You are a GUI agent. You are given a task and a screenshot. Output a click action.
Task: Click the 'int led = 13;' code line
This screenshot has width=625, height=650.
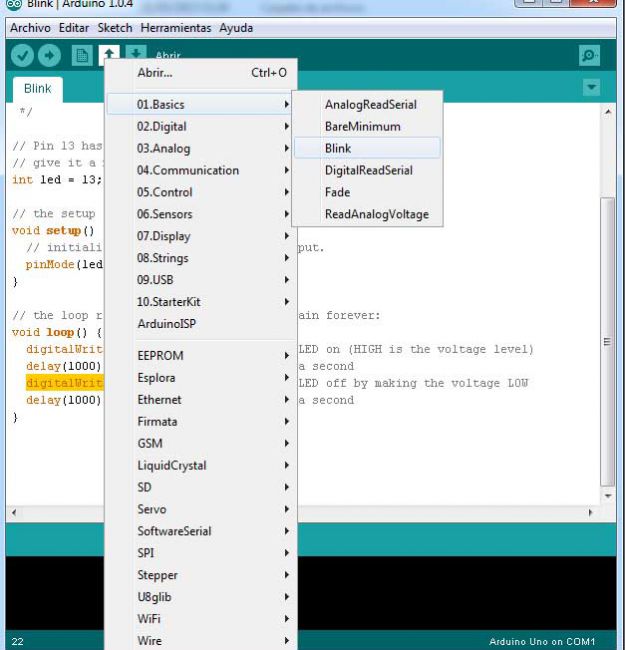pos(57,180)
